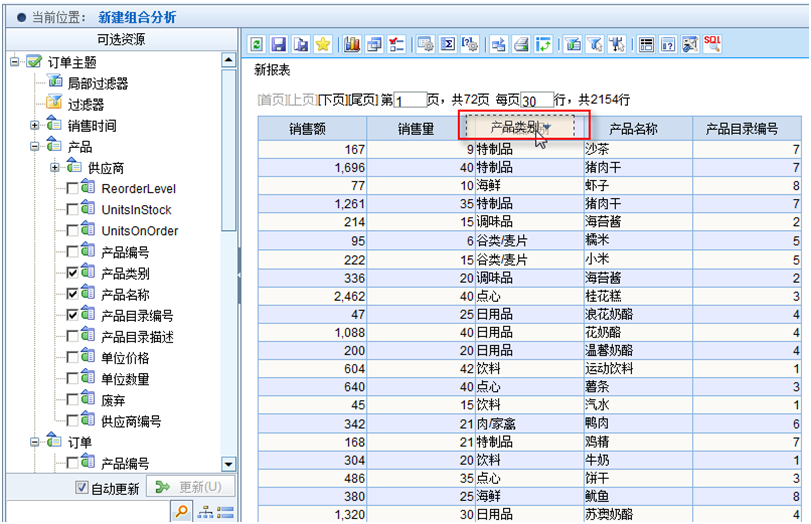811x524 pixels.
Task: Click the floppy disk save icon
Action: pyautogui.click(x=278, y=44)
